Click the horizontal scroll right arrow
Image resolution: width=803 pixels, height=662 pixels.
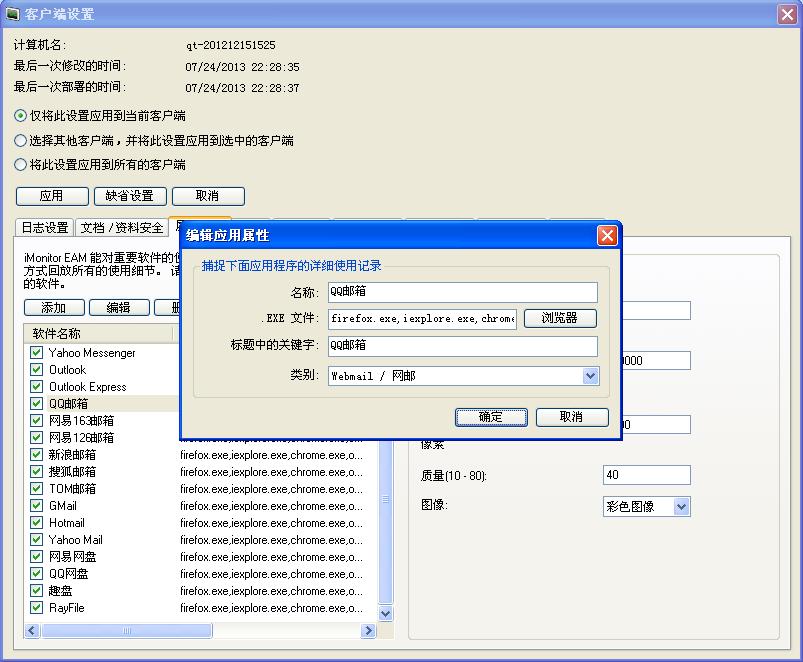368,631
